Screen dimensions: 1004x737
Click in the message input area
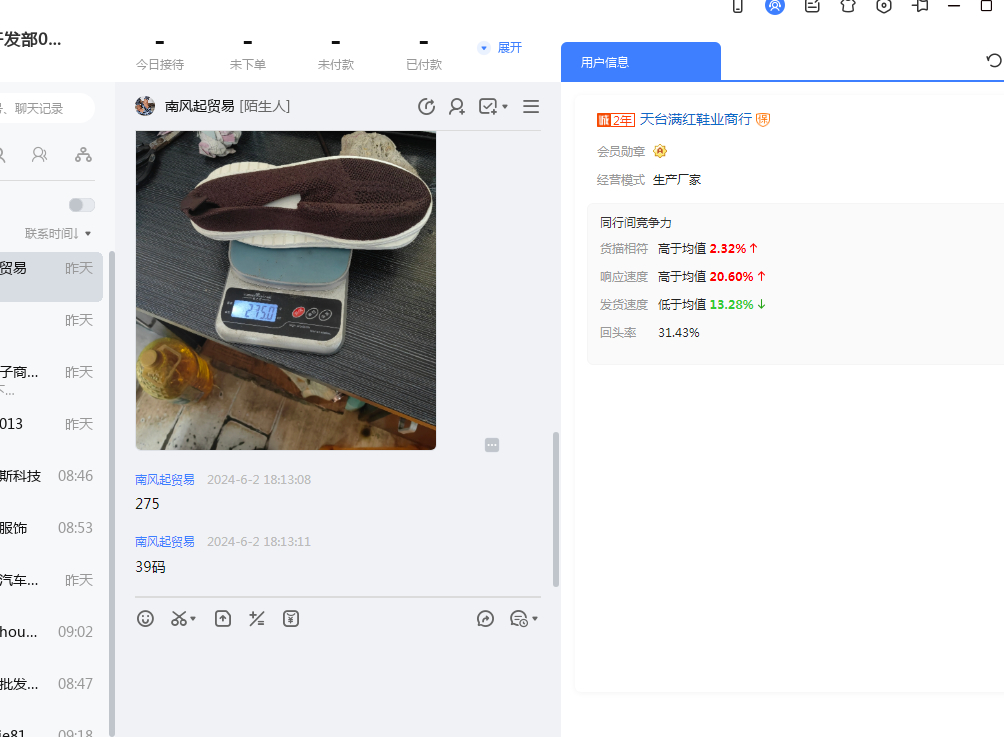click(337, 682)
